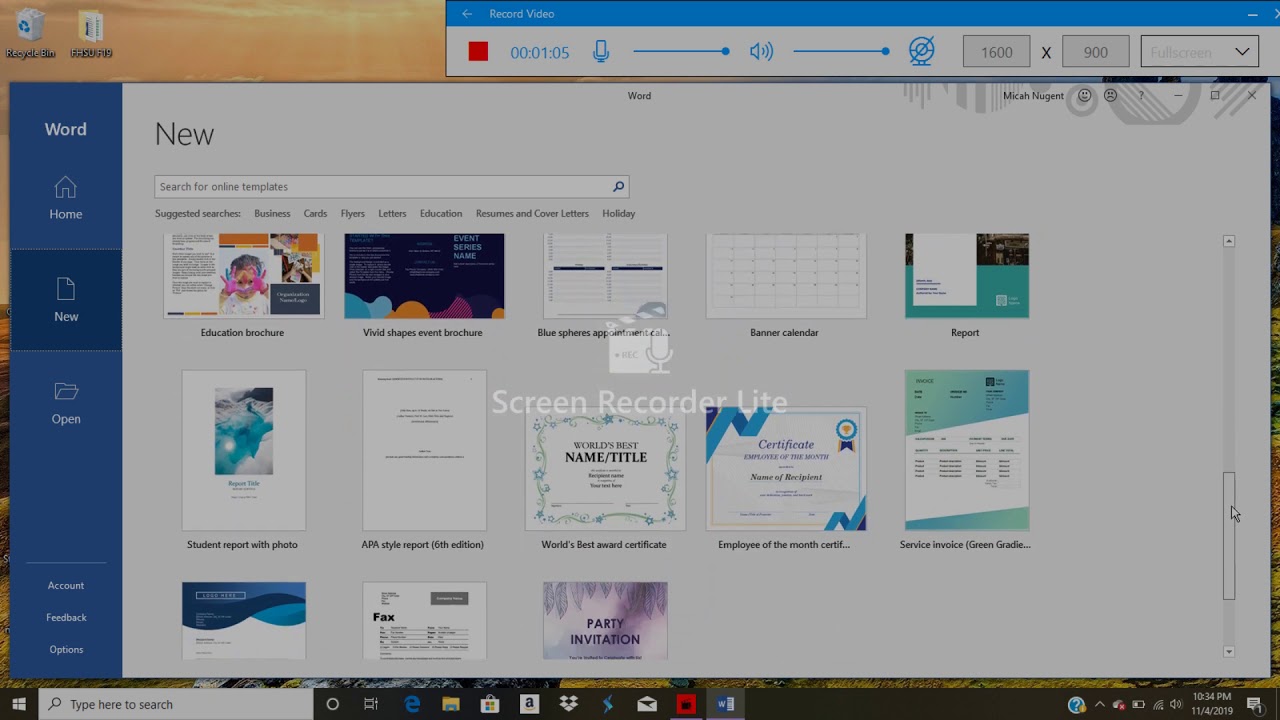This screenshot has height=720, width=1280.
Task: Open the Education brochure template
Action: pos(243,277)
